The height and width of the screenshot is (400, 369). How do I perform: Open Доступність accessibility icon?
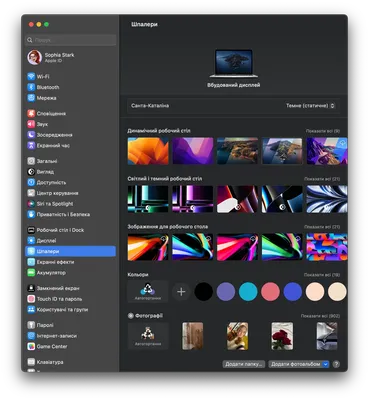[x=31, y=182]
